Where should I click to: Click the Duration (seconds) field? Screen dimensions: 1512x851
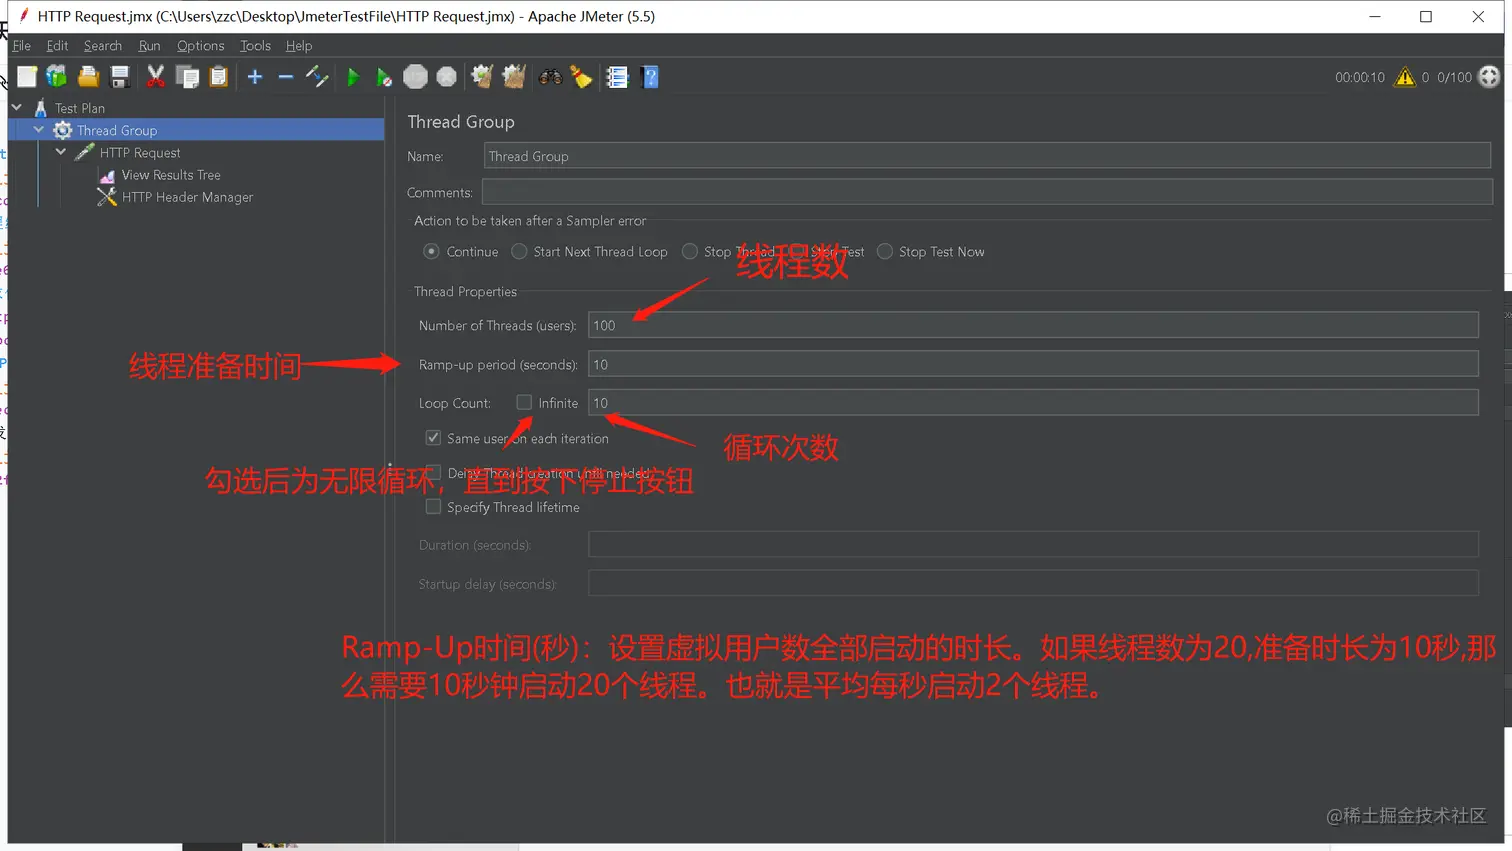(x=1033, y=544)
